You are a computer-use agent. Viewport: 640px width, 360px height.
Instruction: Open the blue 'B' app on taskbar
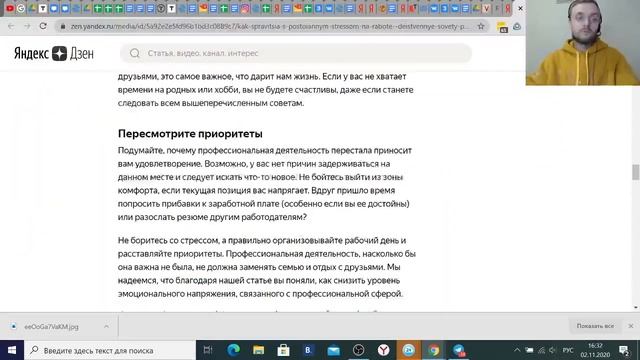308,350
